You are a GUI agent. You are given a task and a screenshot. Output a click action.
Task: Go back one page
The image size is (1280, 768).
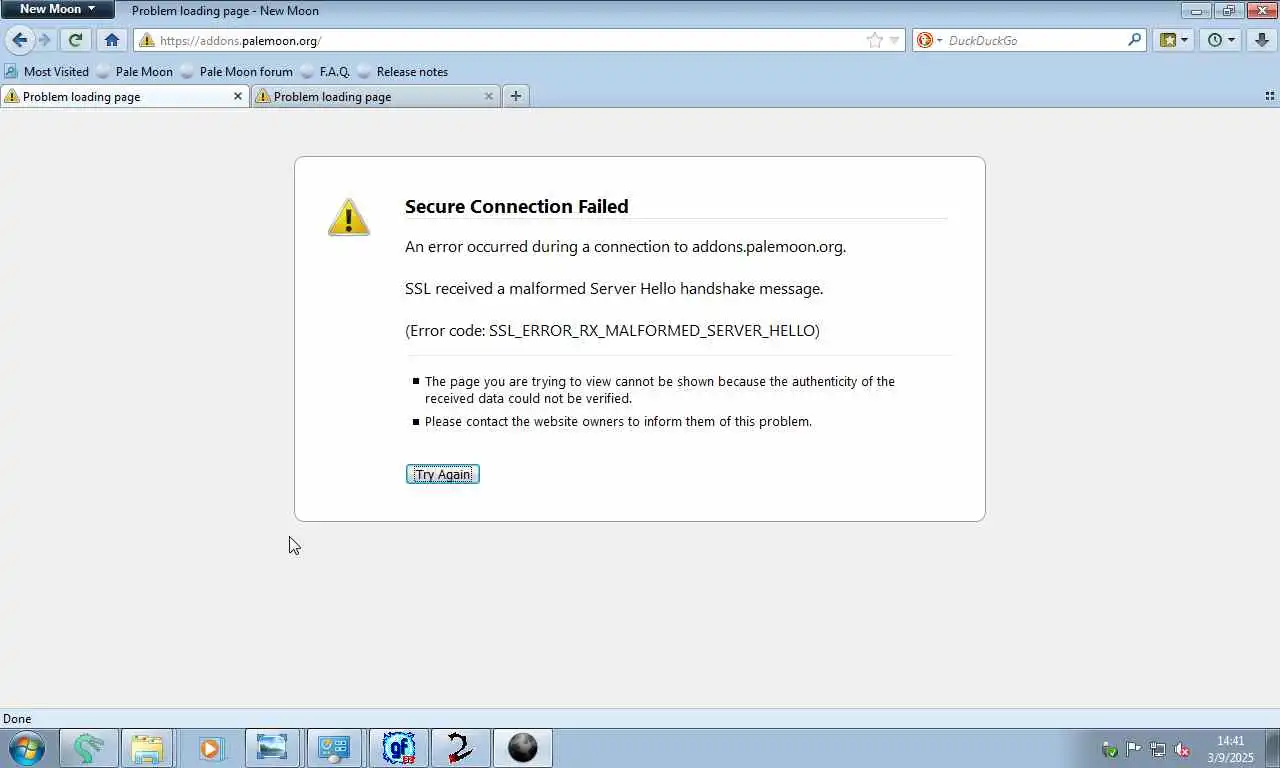coord(19,40)
